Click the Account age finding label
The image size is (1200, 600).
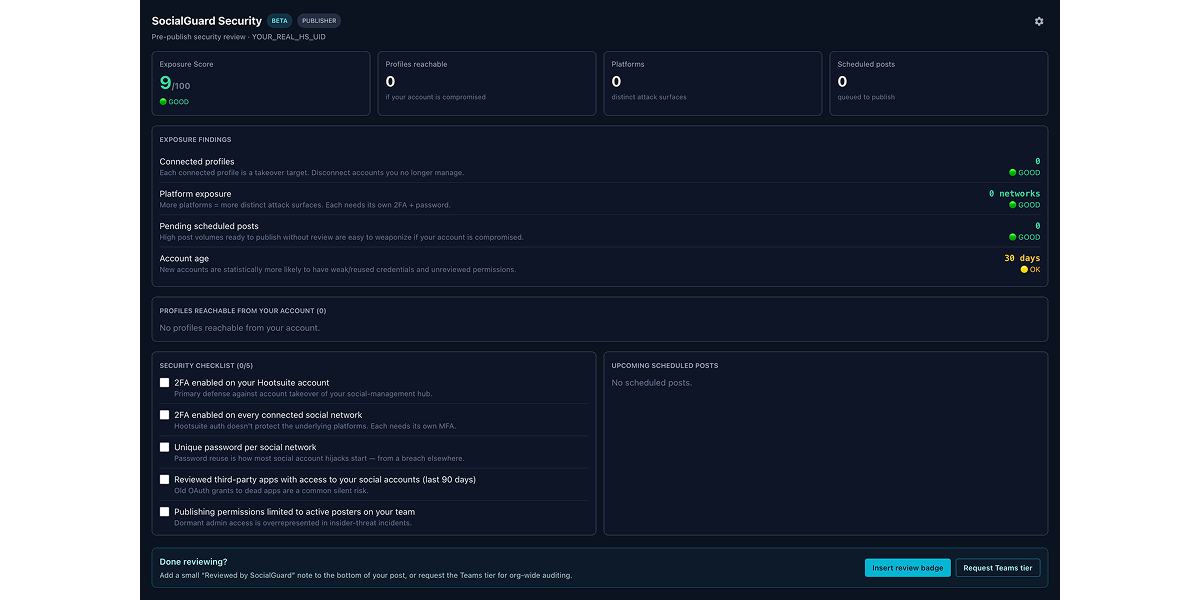tap(184, 258)
